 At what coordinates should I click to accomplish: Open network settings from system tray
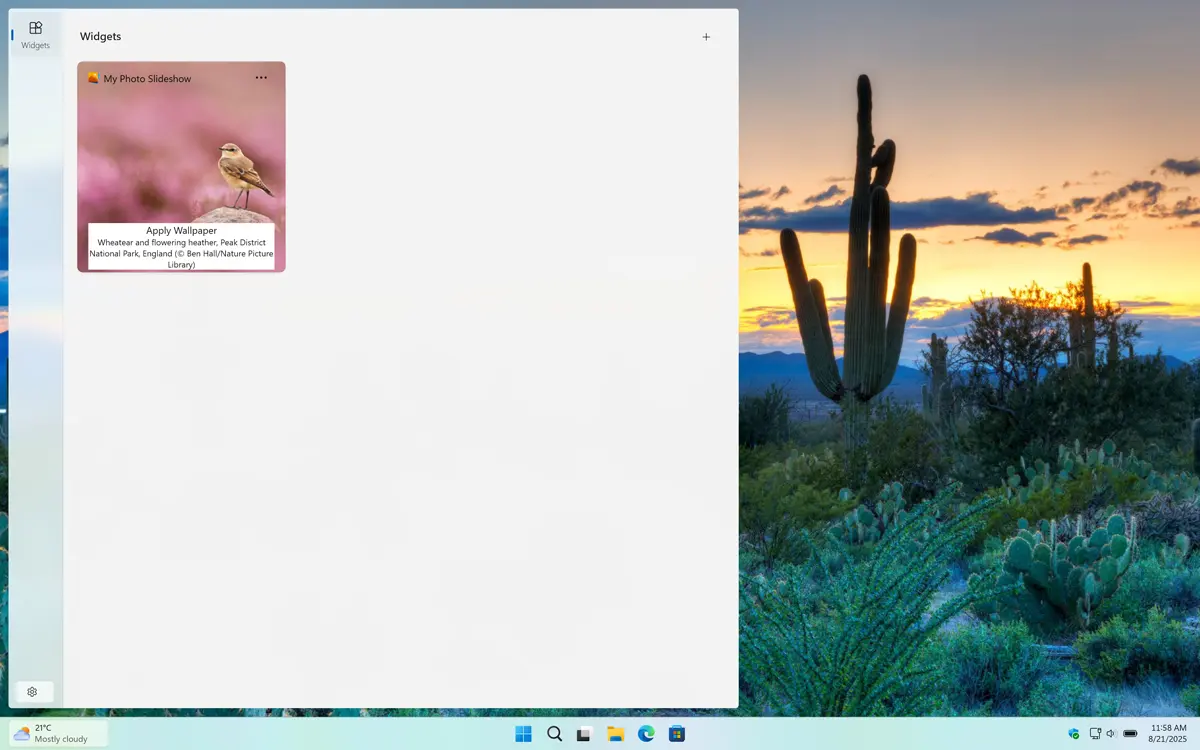[x=1095, y=734]
